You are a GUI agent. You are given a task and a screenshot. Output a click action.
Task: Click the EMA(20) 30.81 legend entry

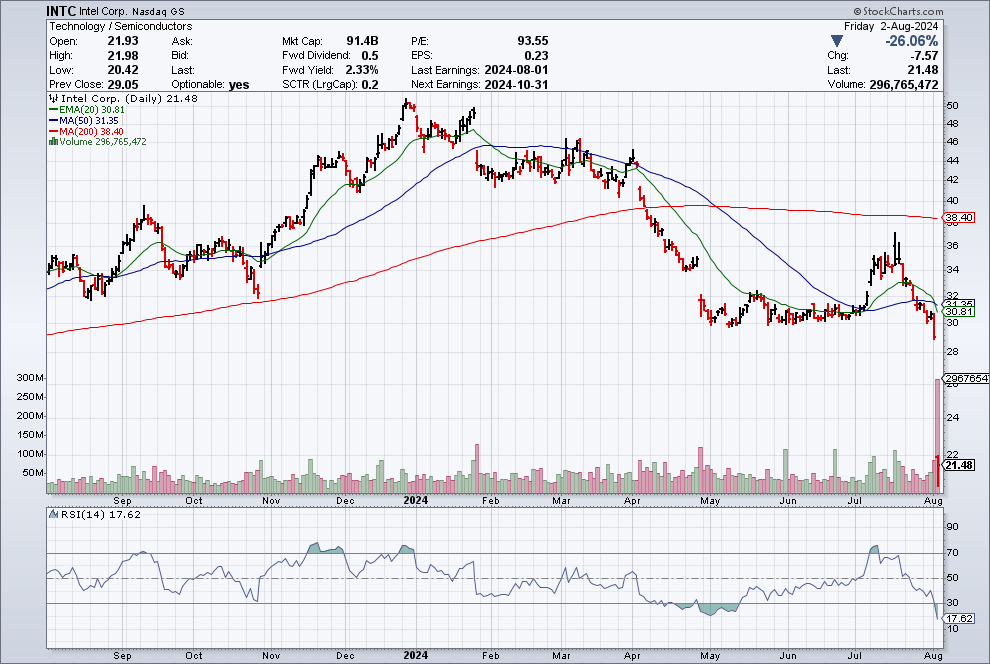pos(86,109)
